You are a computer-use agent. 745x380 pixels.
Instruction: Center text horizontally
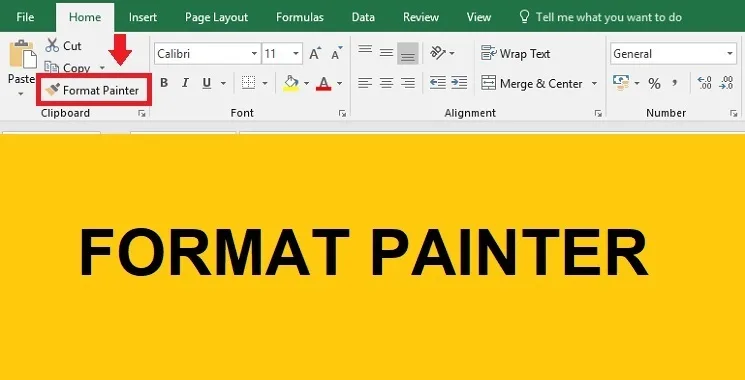coord(386,84)
